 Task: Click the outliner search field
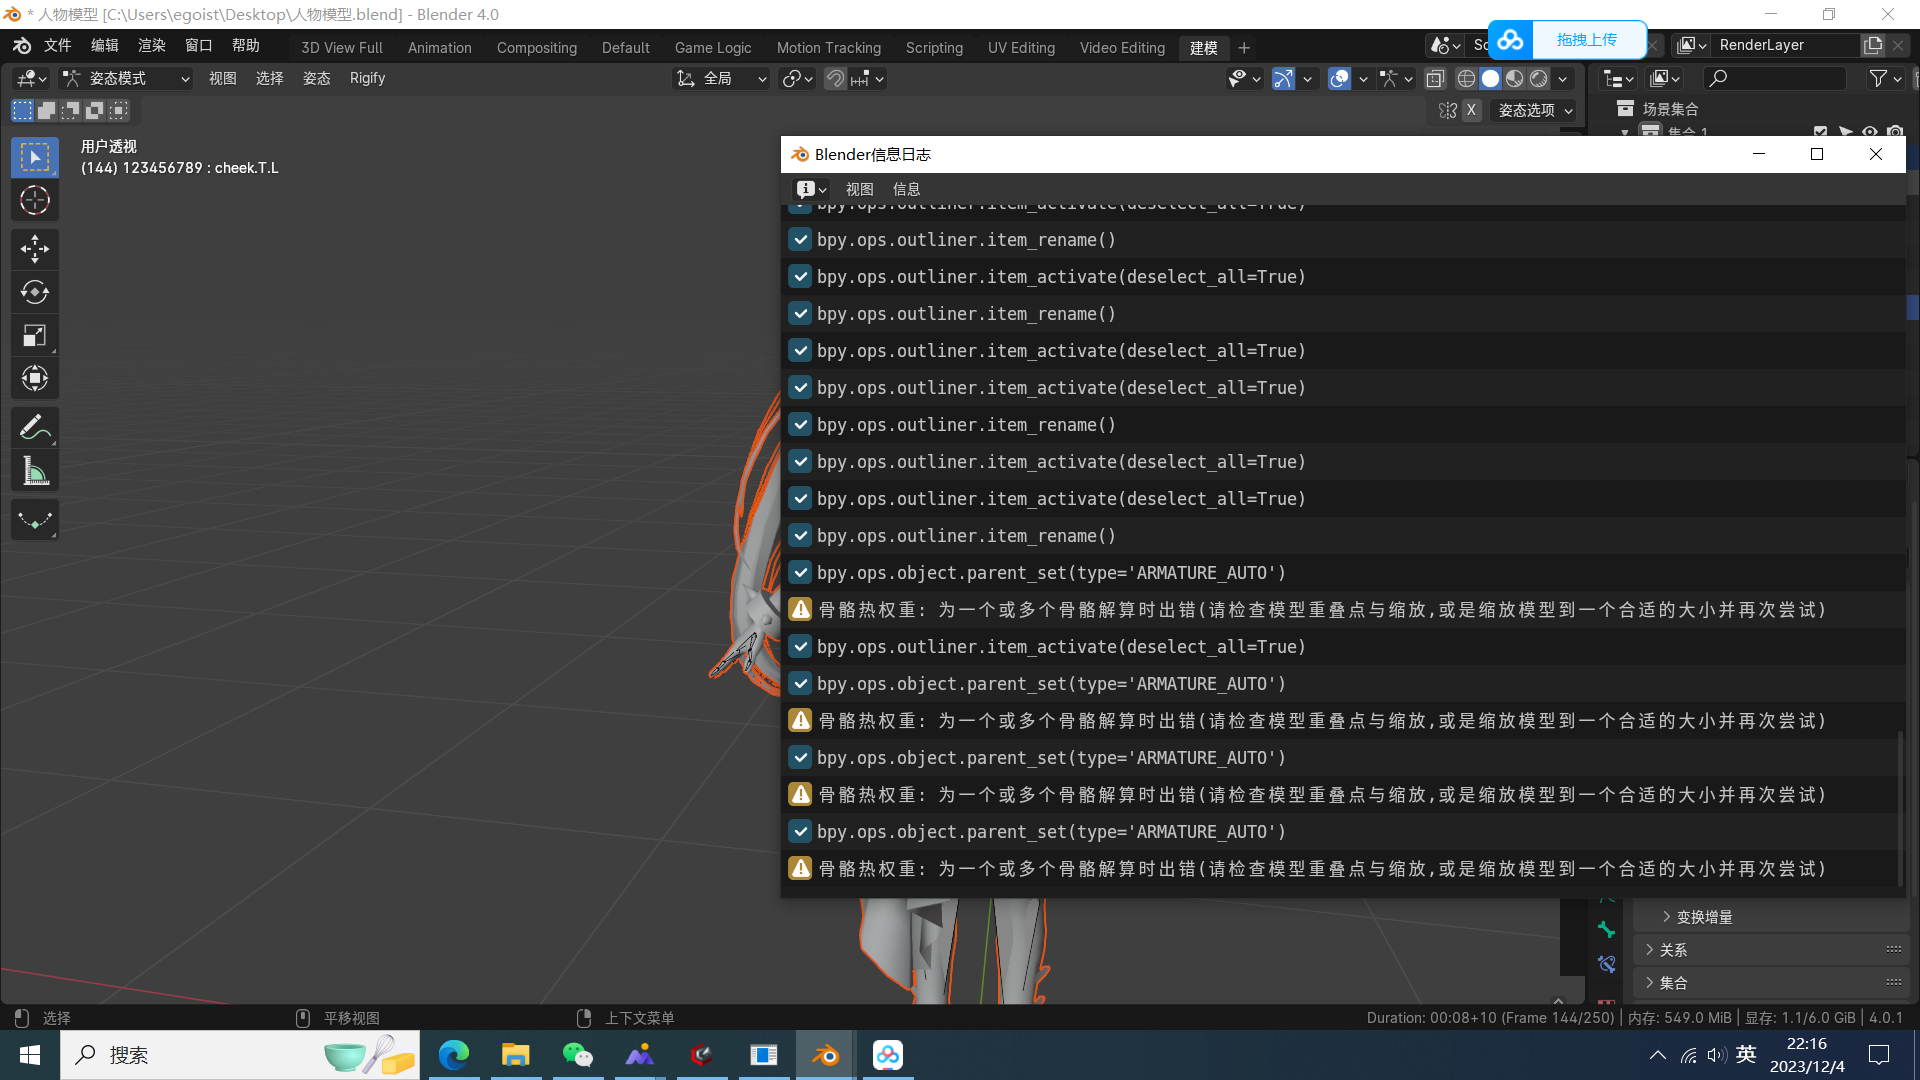tap(1775, 78)
